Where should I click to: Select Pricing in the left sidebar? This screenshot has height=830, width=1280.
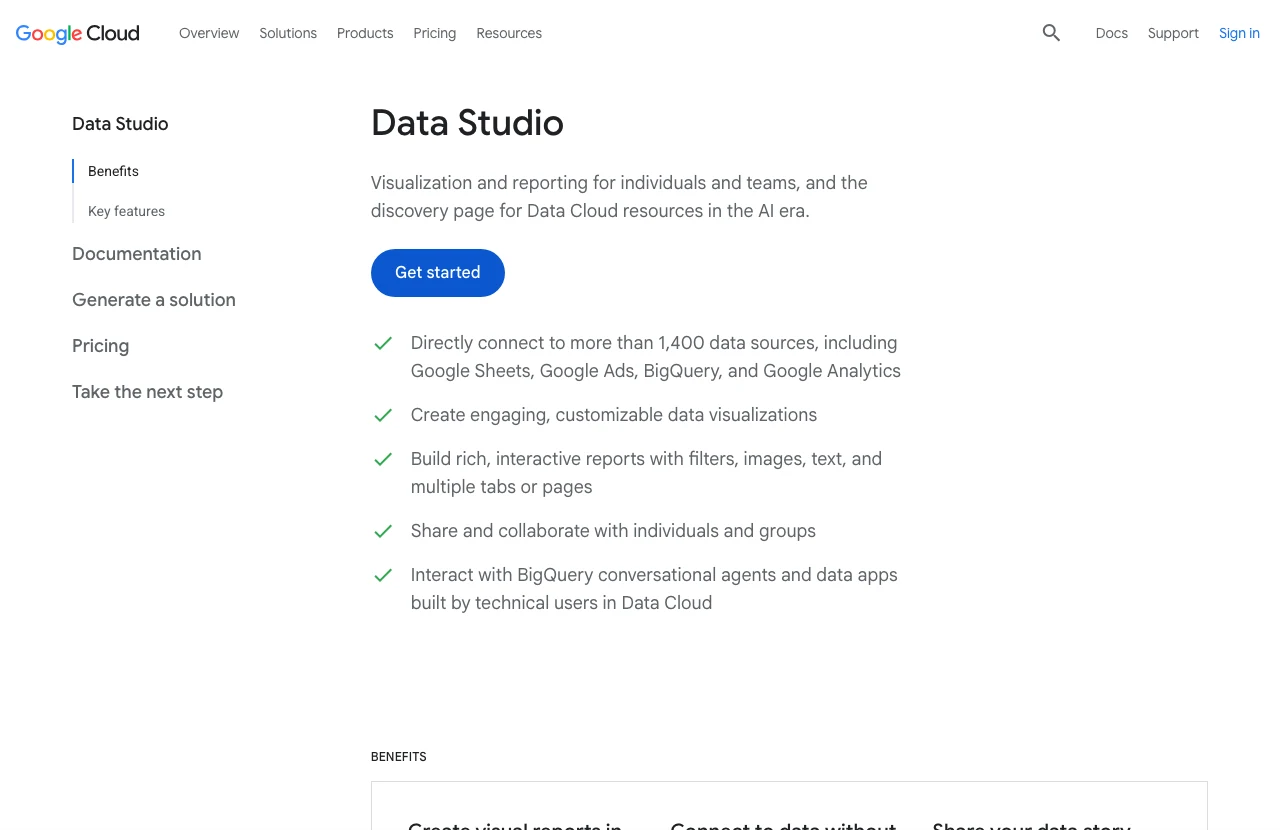click(x=100, y=346)
